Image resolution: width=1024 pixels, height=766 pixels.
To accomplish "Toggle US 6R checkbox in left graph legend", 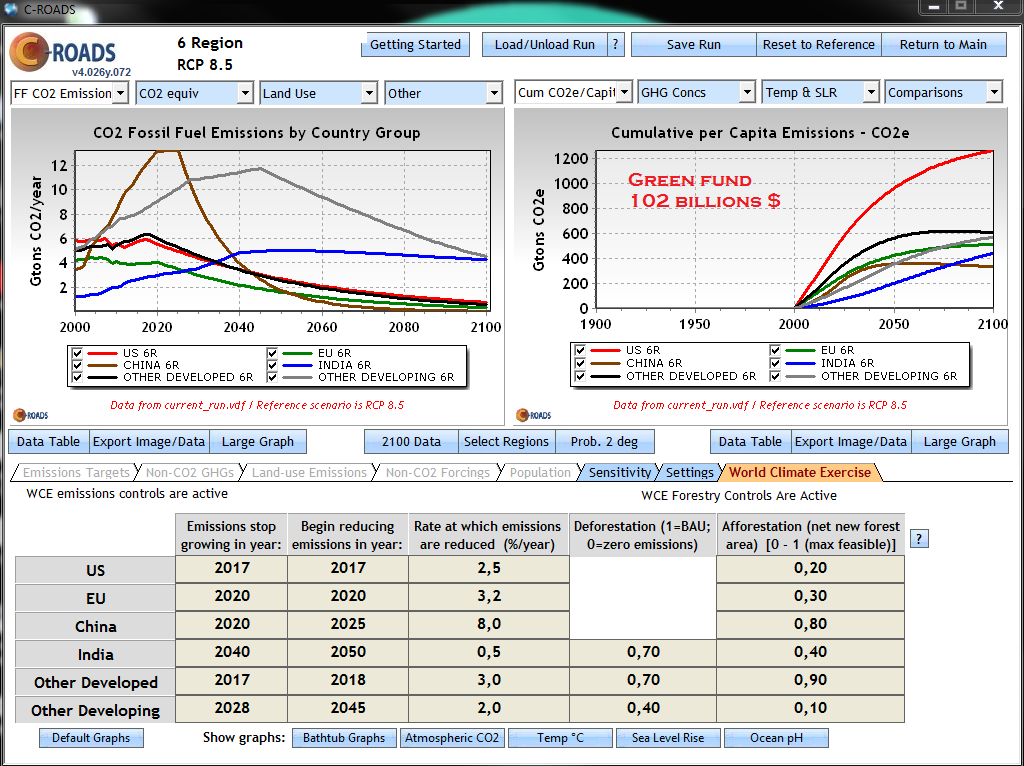I will point(77,353).
